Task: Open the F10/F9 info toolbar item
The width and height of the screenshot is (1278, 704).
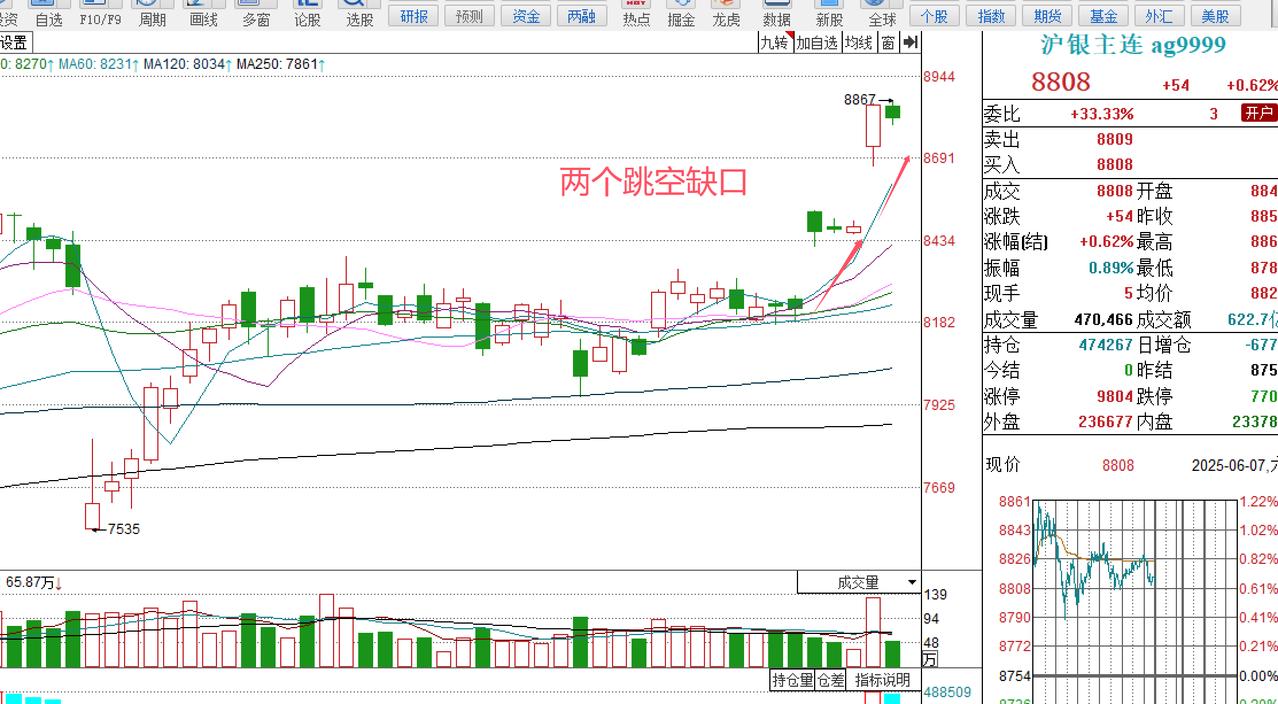Action: pos(100,13)
